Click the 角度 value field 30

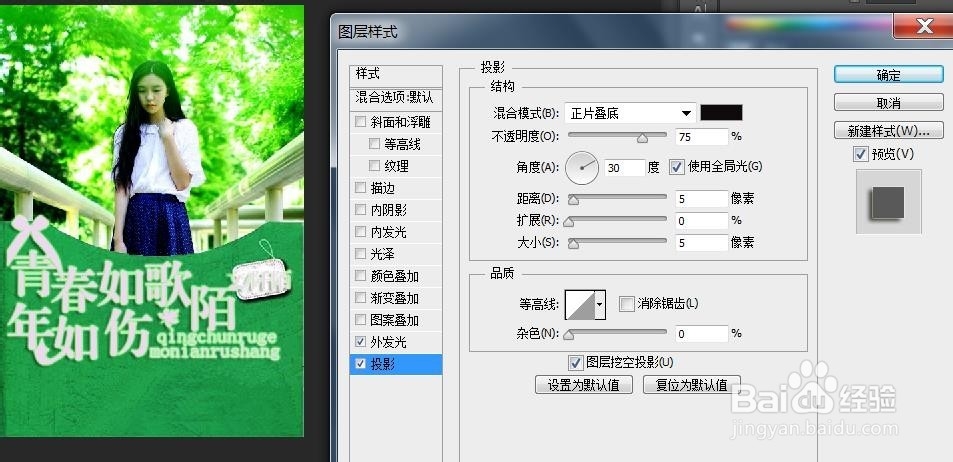coord(624,168)
